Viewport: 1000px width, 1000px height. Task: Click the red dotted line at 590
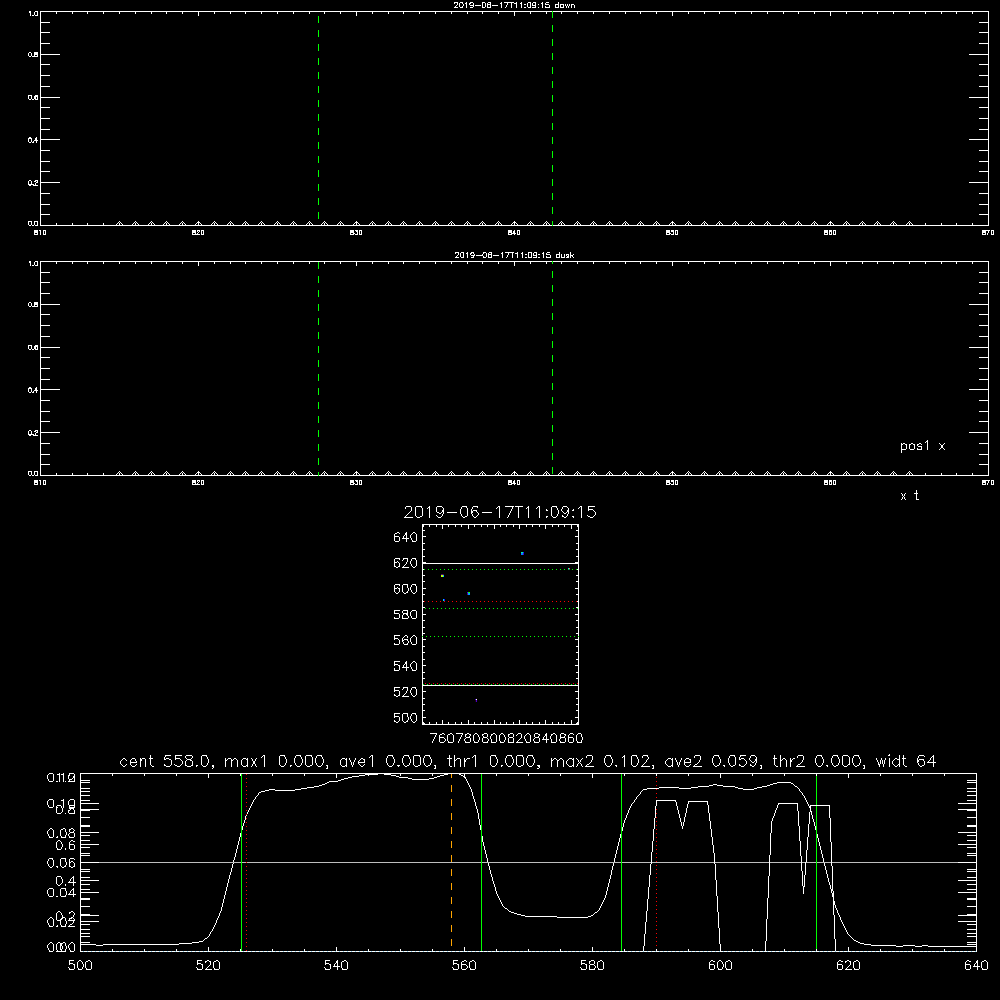(657, 861)
